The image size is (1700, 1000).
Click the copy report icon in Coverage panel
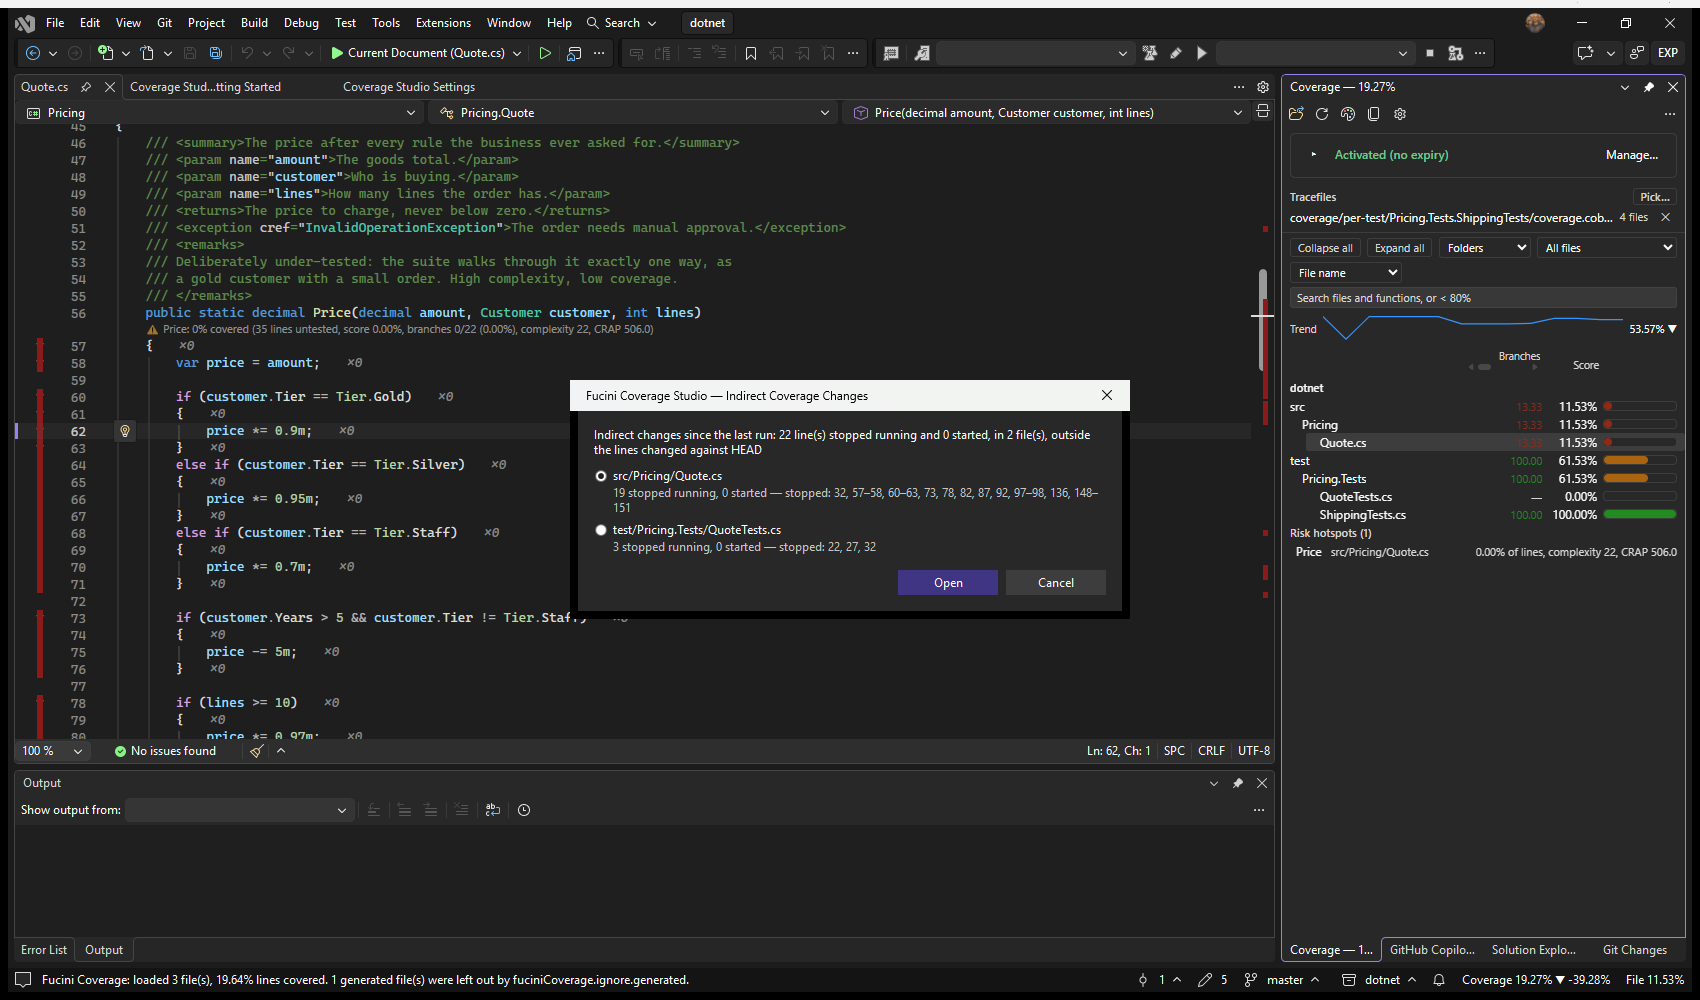1374,114
